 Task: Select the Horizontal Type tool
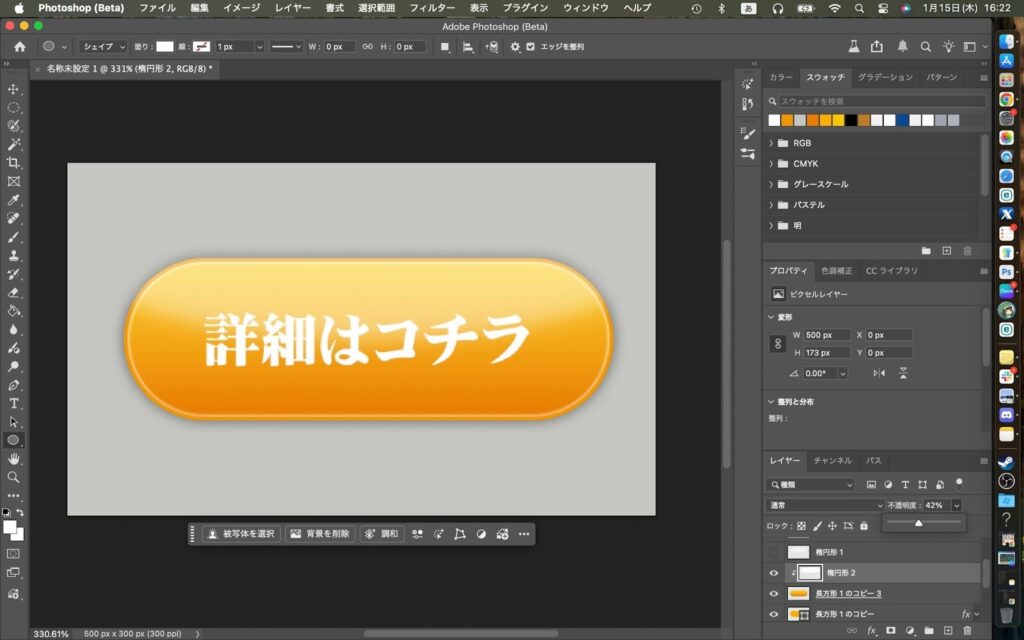14,403
